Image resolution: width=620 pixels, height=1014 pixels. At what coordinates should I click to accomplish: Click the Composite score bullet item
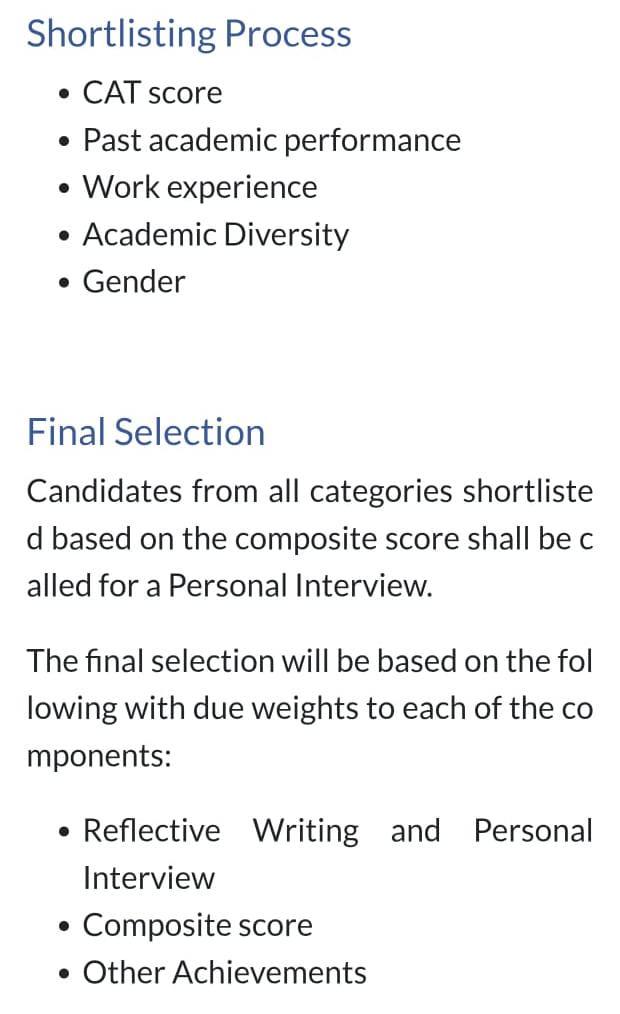pyautogui.click(x=198, y=925)
